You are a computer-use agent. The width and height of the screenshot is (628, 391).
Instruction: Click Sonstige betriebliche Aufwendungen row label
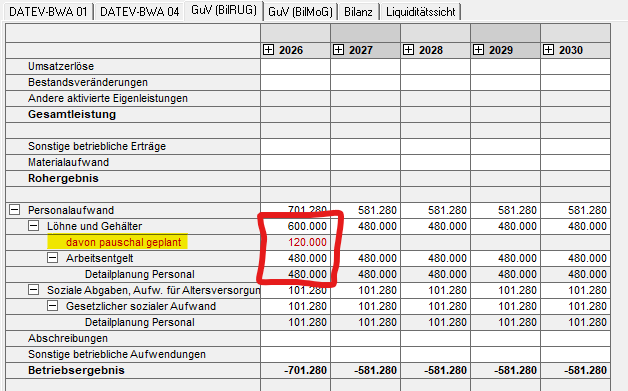tap(117, 355)
